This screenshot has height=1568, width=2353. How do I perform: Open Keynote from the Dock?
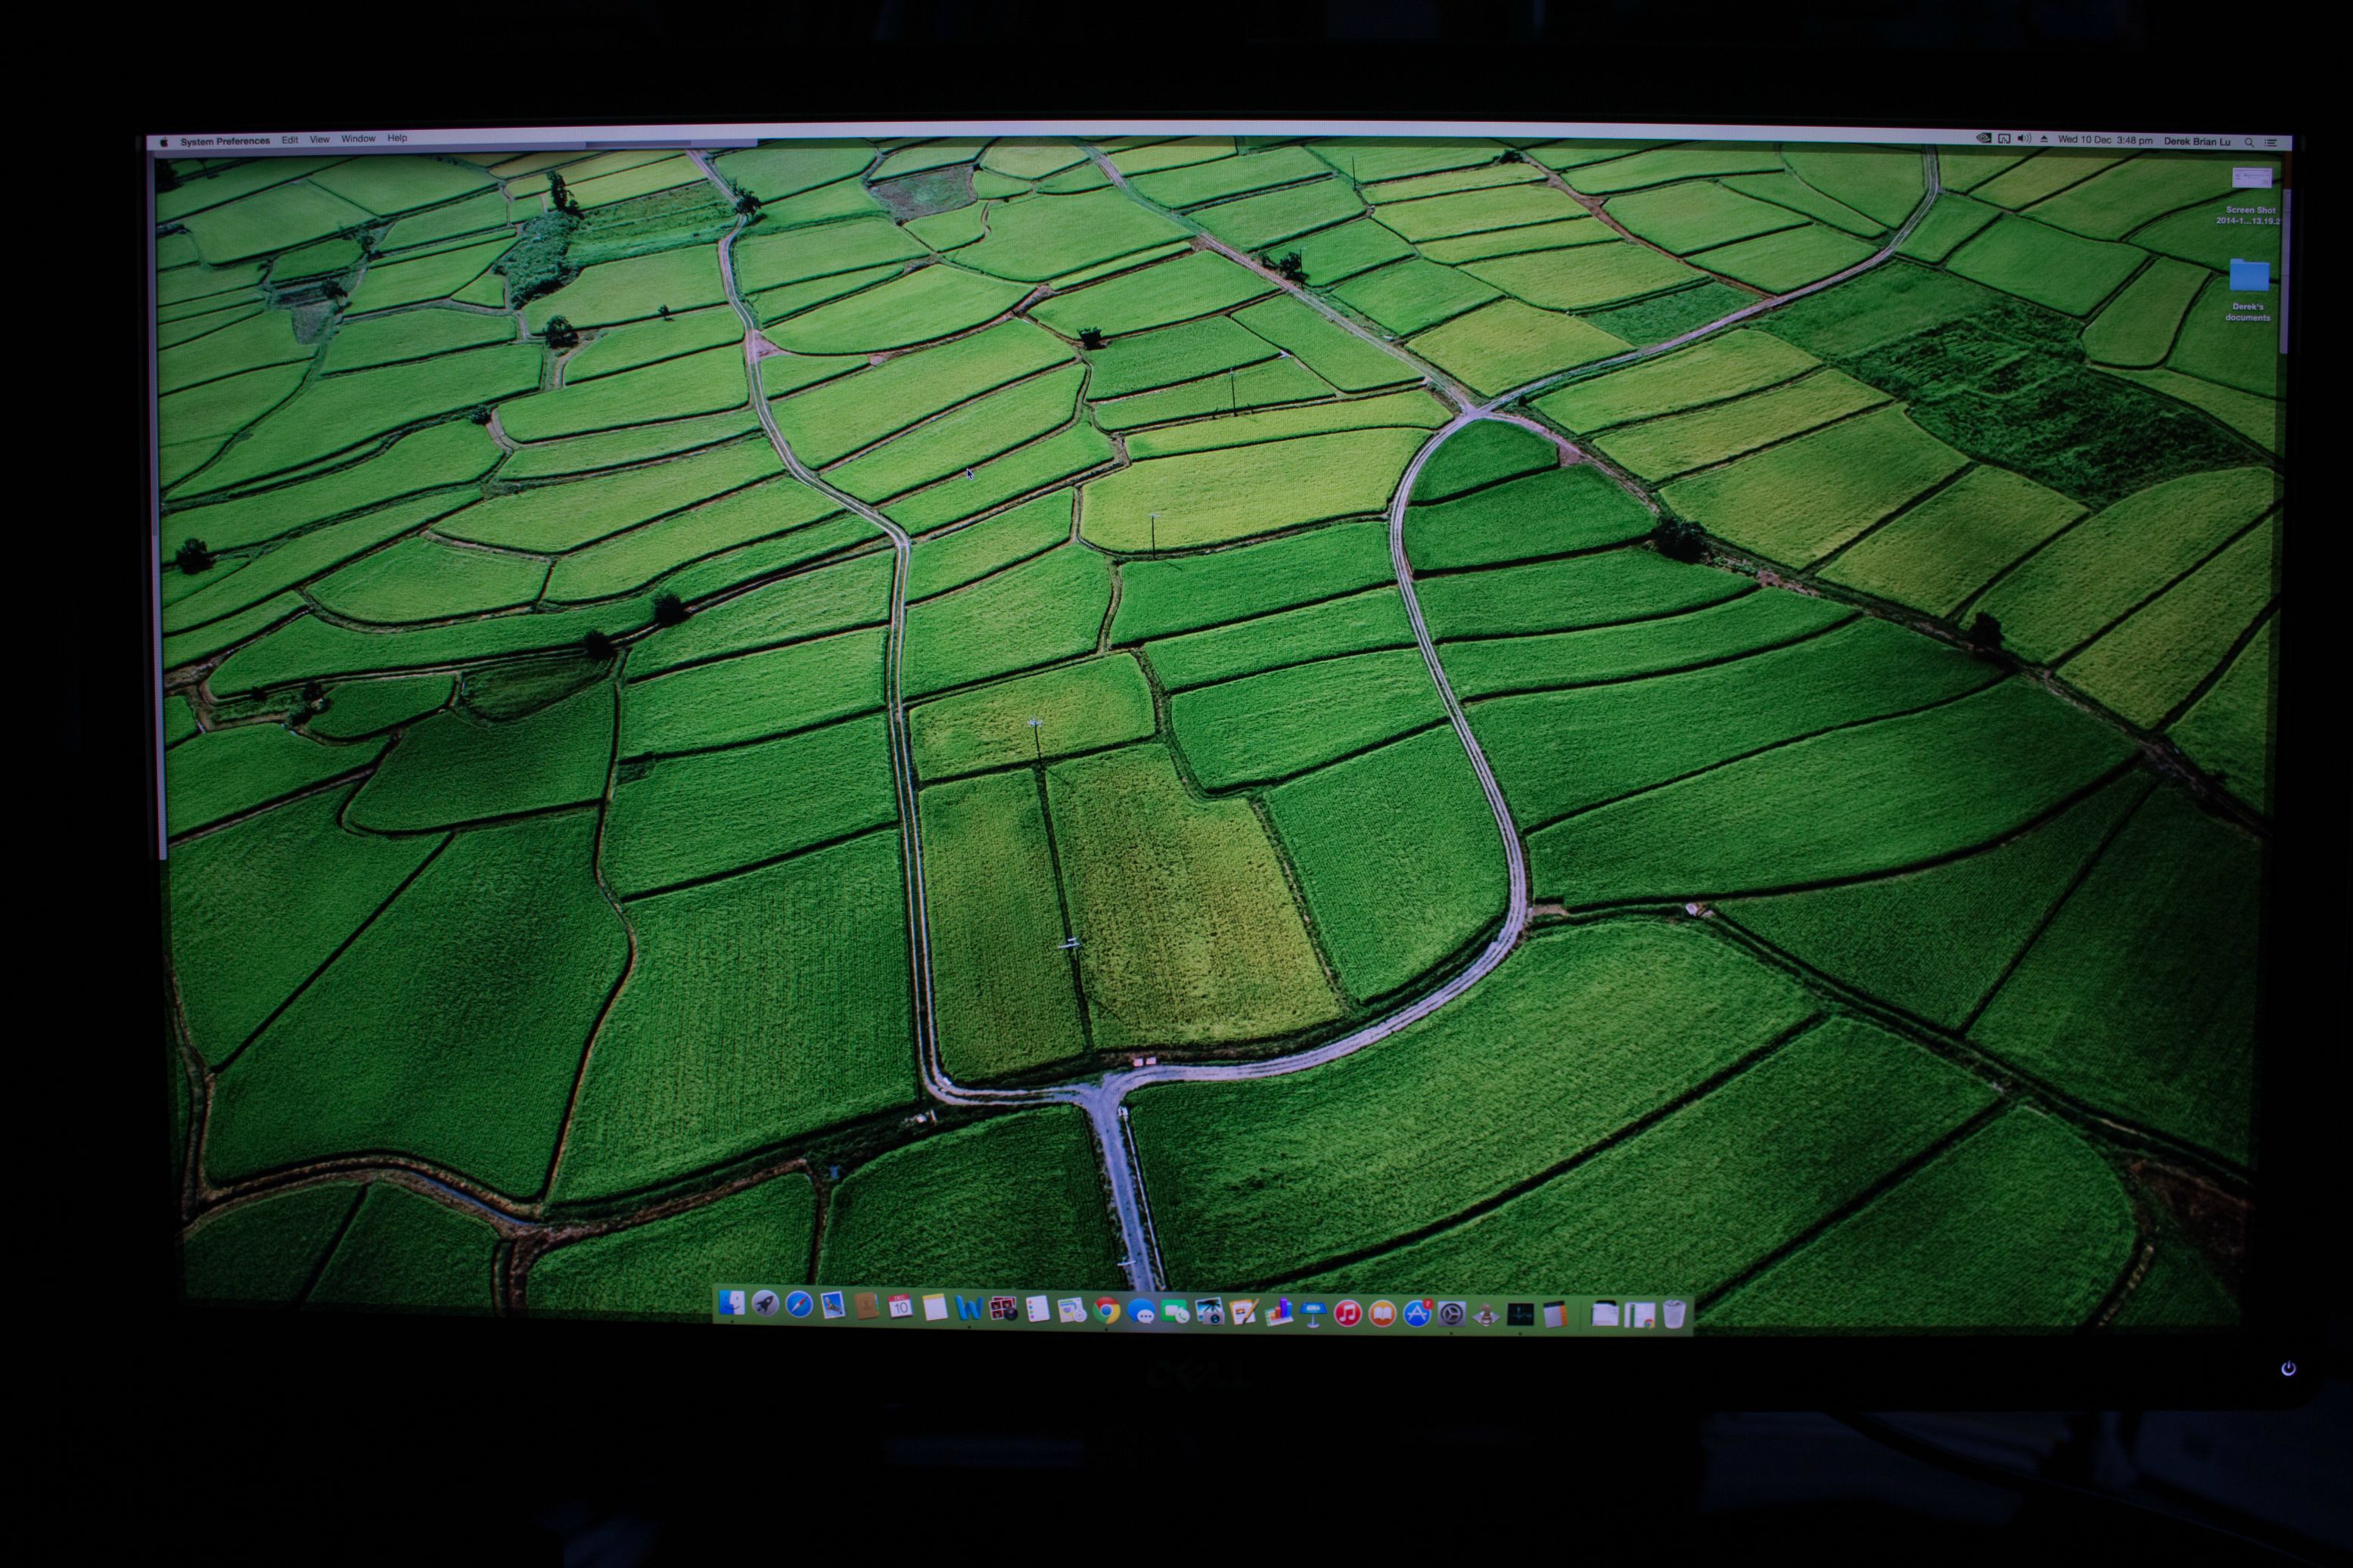(x=1313, y=1313)
